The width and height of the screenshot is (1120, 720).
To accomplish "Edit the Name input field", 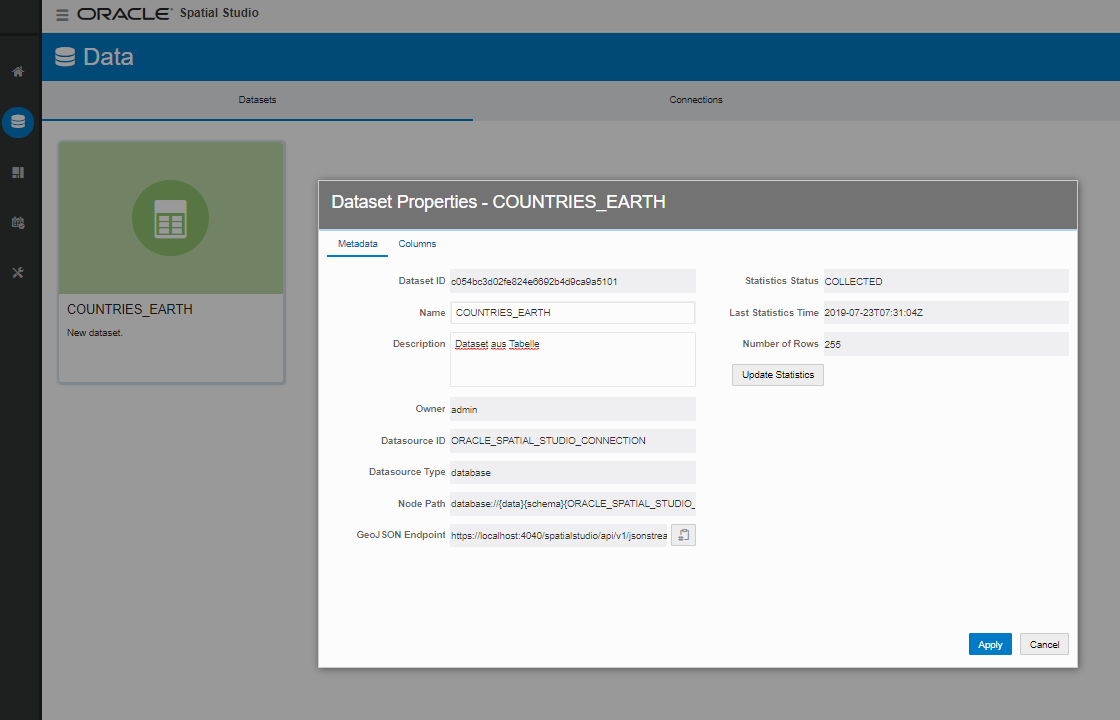I will pos(573,313).
